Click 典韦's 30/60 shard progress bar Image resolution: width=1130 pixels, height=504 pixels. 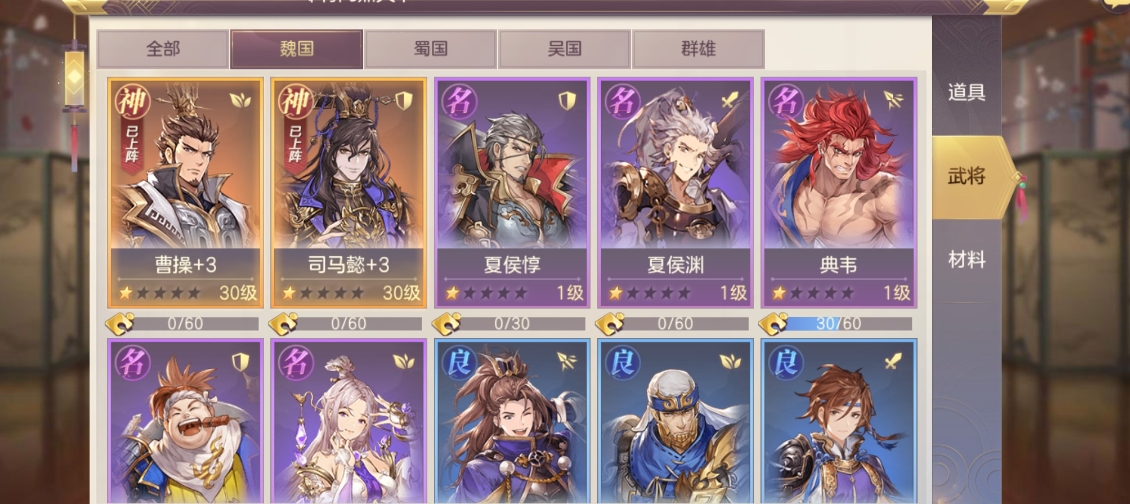pyautogui.click(x=848, y=324)
